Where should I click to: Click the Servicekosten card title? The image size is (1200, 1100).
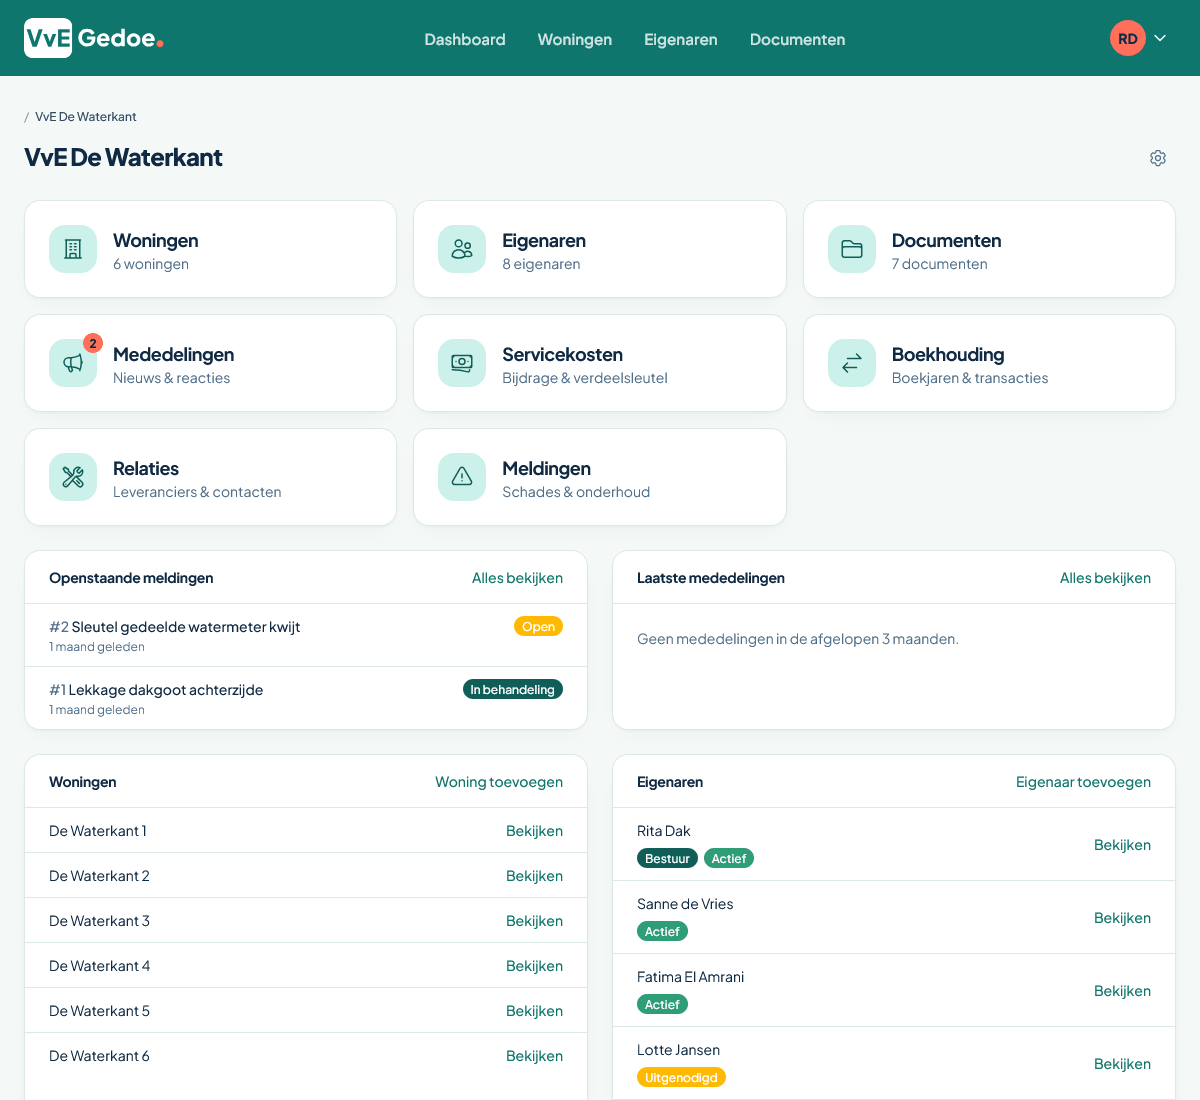(x=562, y=354)
